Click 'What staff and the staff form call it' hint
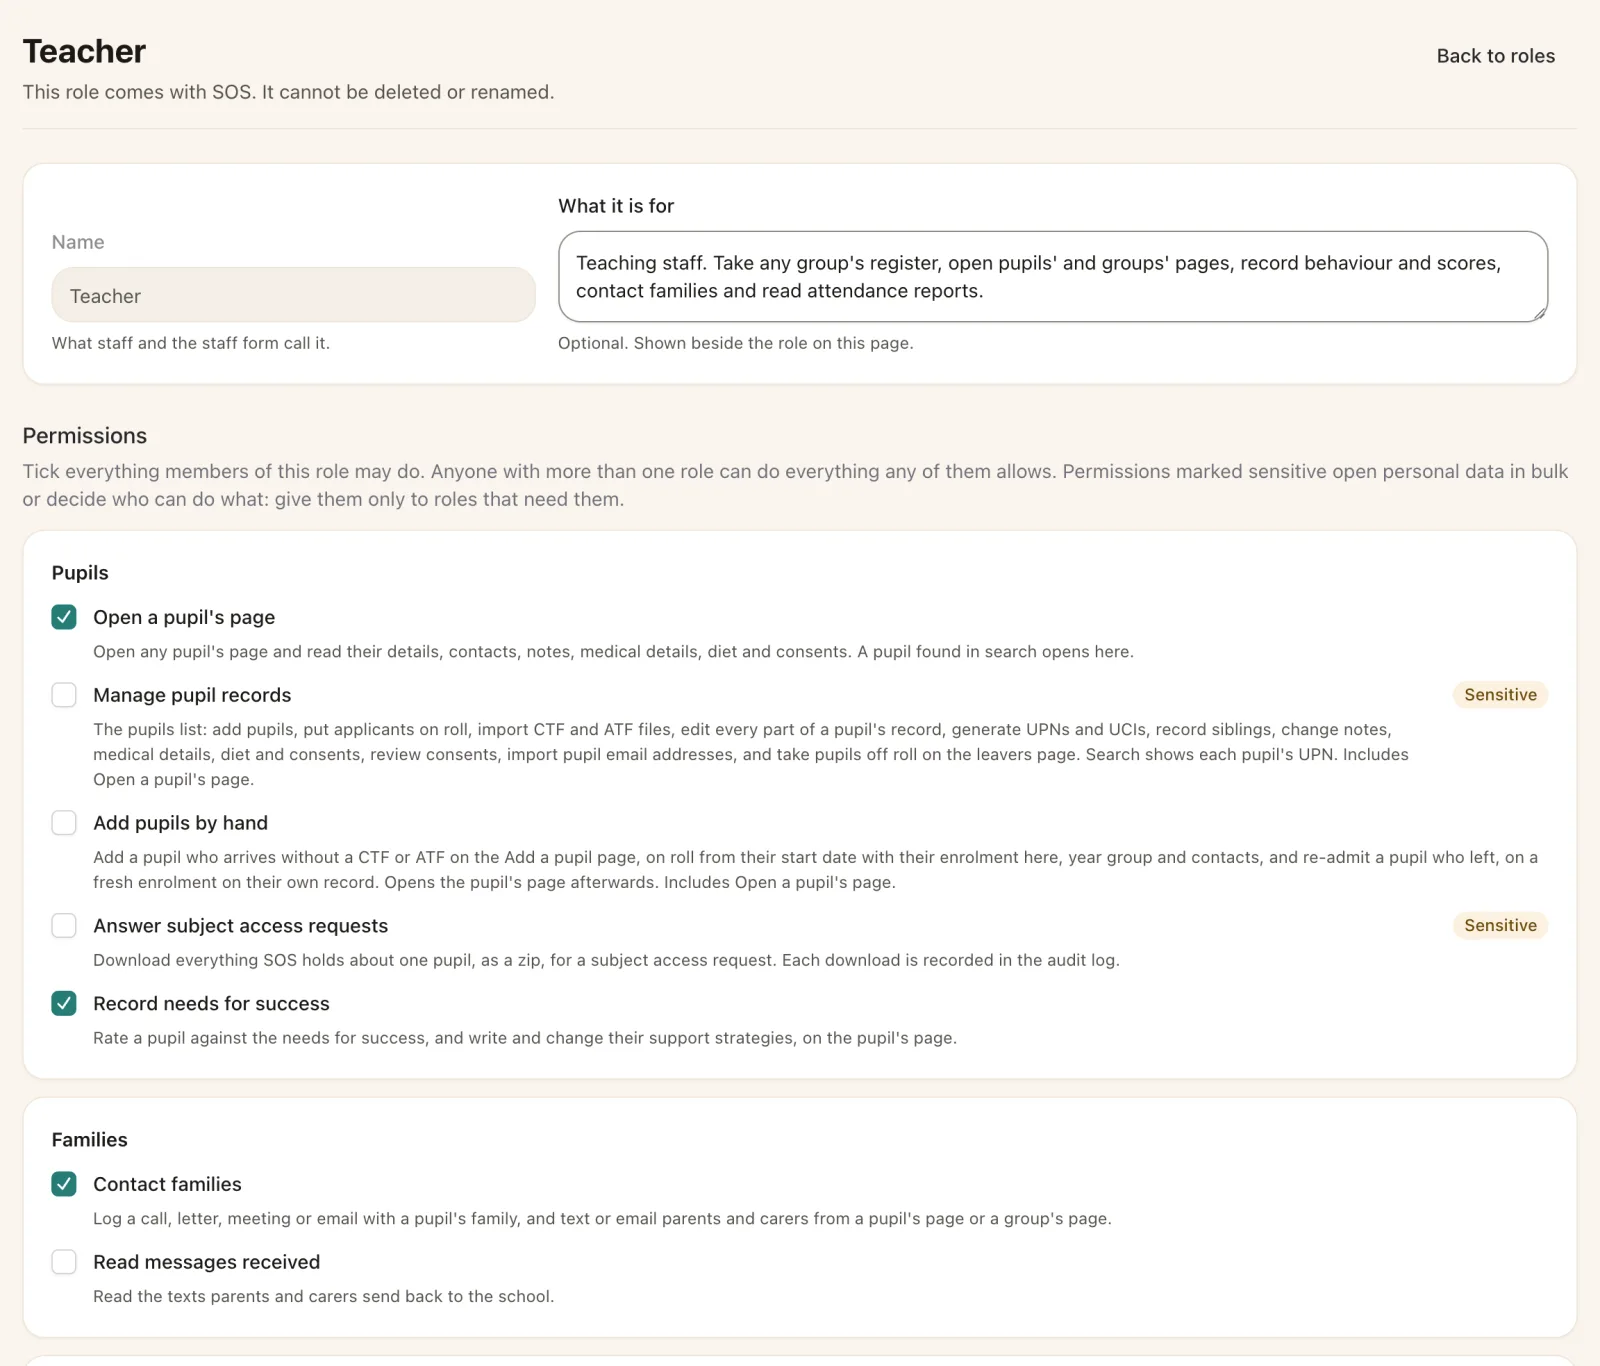The image size is (1600, 1366). pyautogui.click(x=191, y=343)
